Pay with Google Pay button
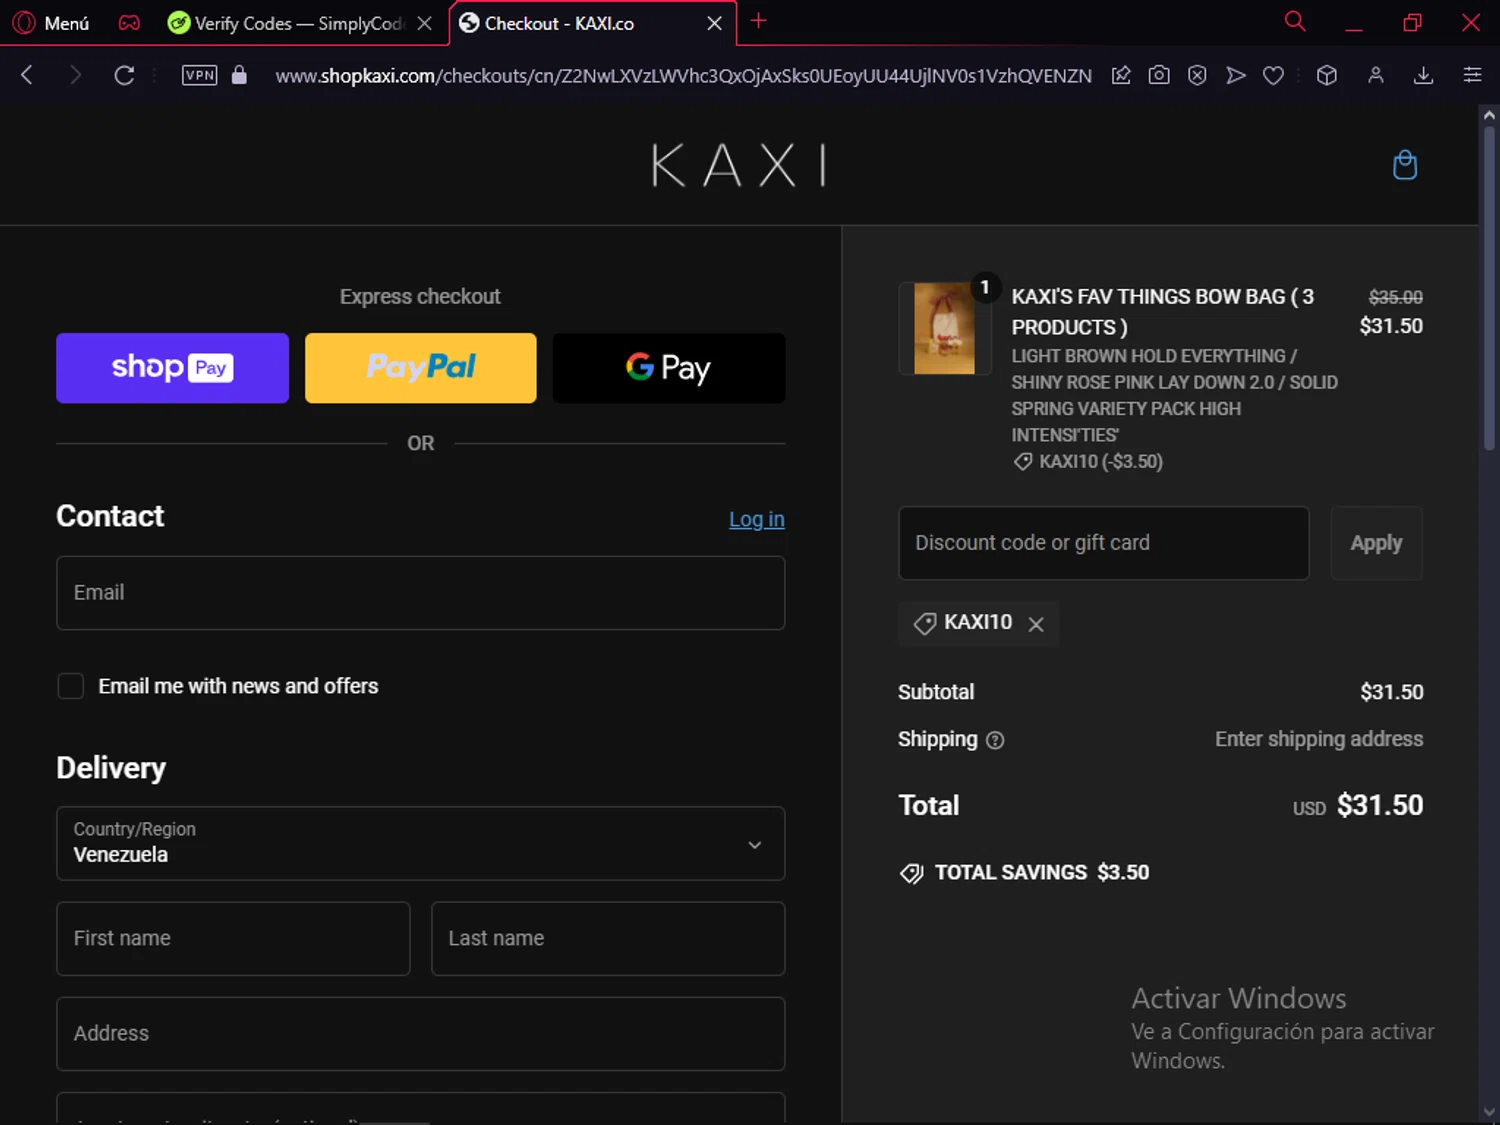The width and height of the screenshot is (1500, 1125). (669, 368)
